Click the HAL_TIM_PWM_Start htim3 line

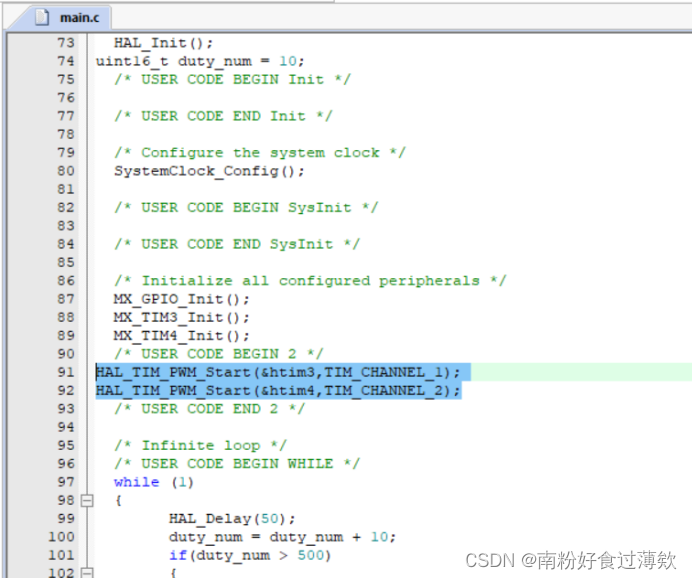click(x=278, y=372)
